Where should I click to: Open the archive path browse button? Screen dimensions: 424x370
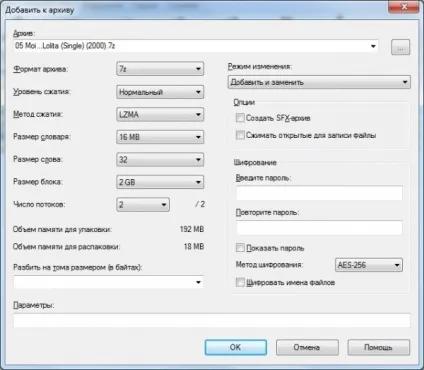coord(400,47)
